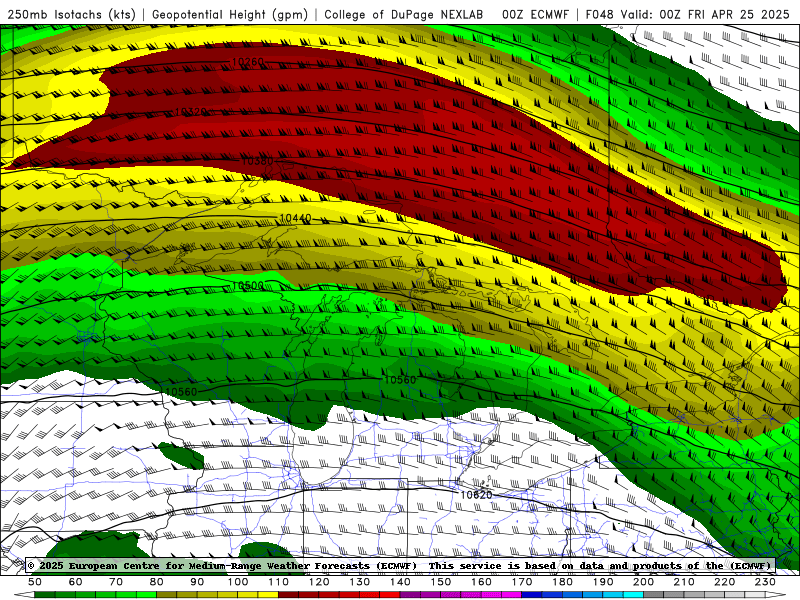Click the 150 knot color scale label

click(441, 582)
